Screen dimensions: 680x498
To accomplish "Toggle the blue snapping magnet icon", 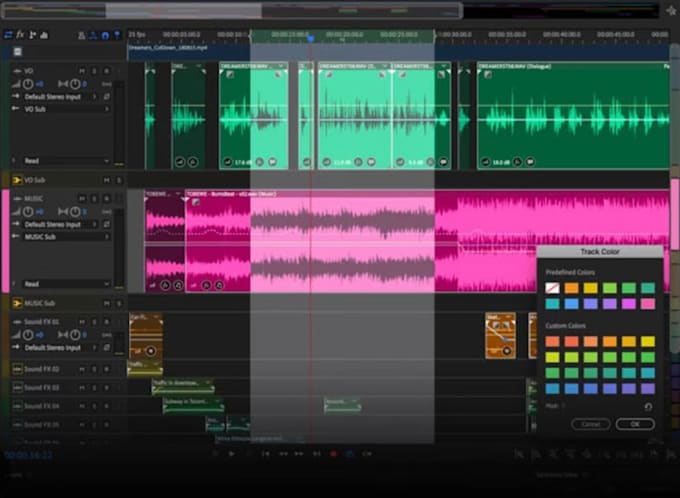I will (105, 36).
